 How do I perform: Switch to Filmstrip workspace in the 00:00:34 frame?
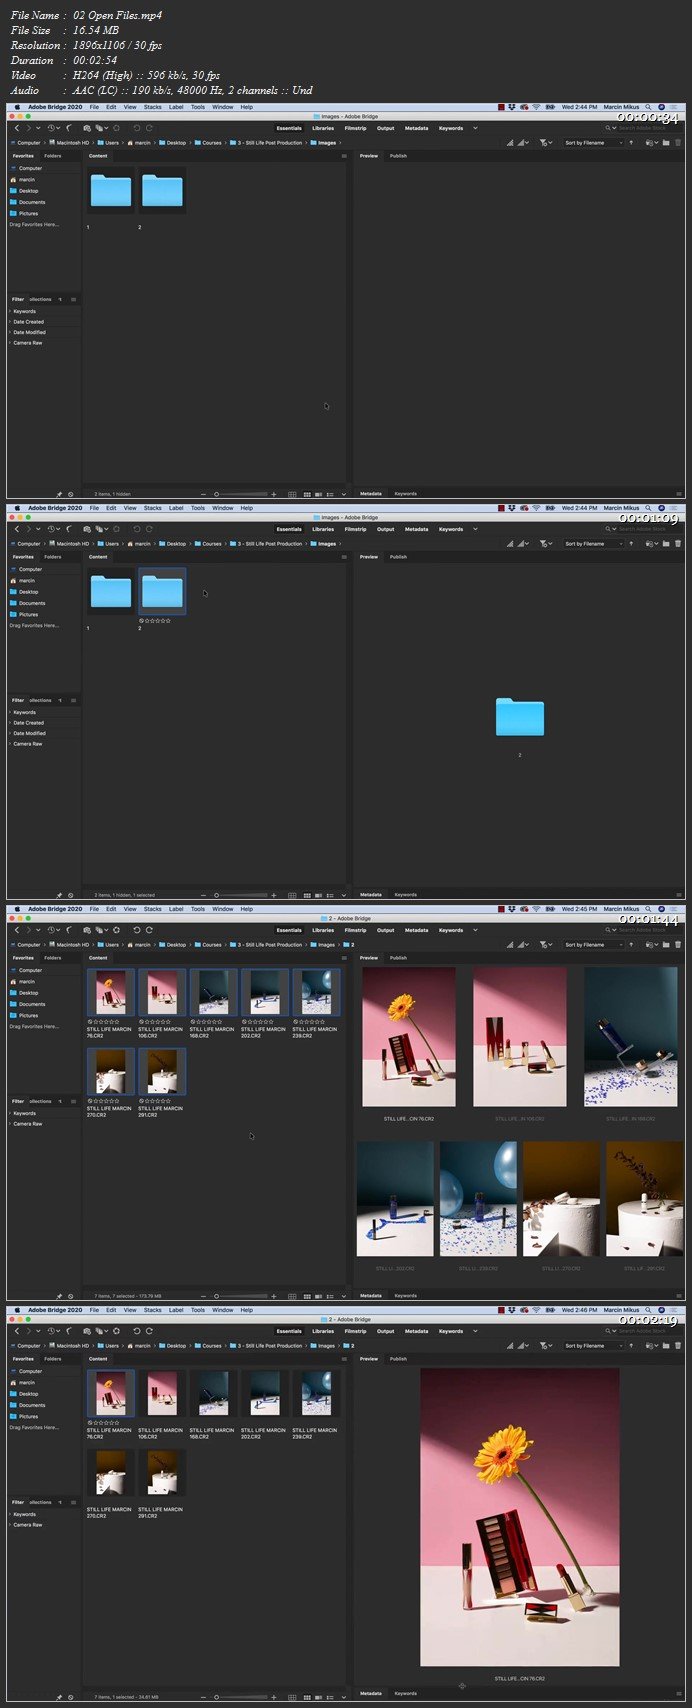(355, 128)
